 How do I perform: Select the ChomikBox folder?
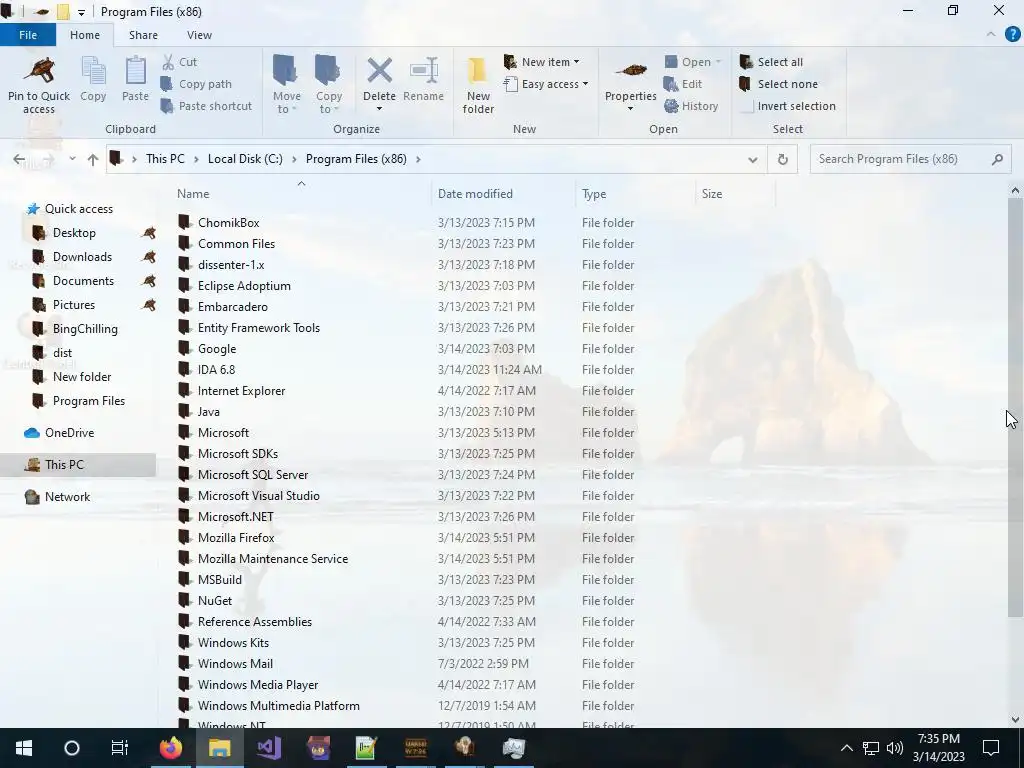(x=229, y=223)
